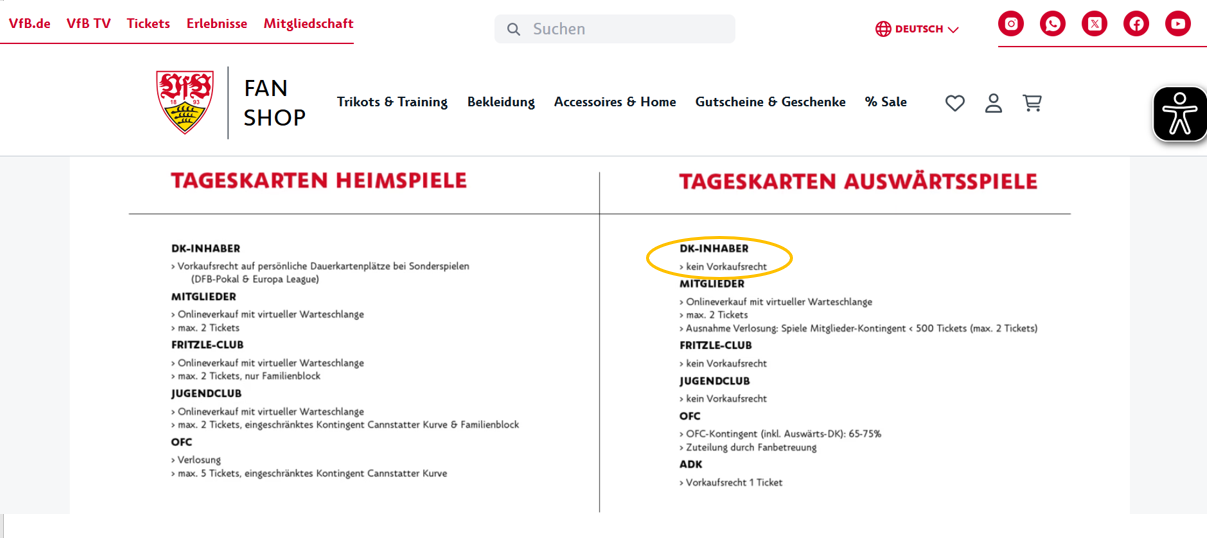Open the shopping cart
Viewport: 1207px width, 538px height.
(x=1032, y=103)
